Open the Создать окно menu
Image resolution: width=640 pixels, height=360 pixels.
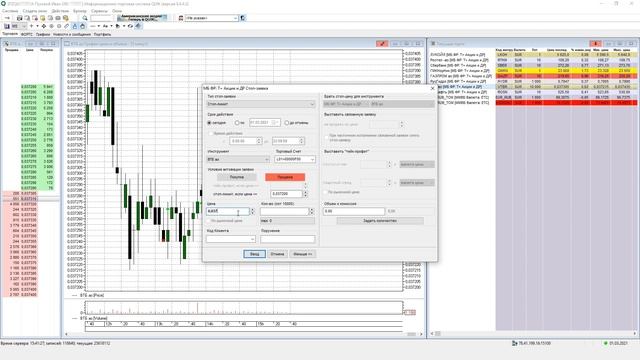tap(35, 11)
